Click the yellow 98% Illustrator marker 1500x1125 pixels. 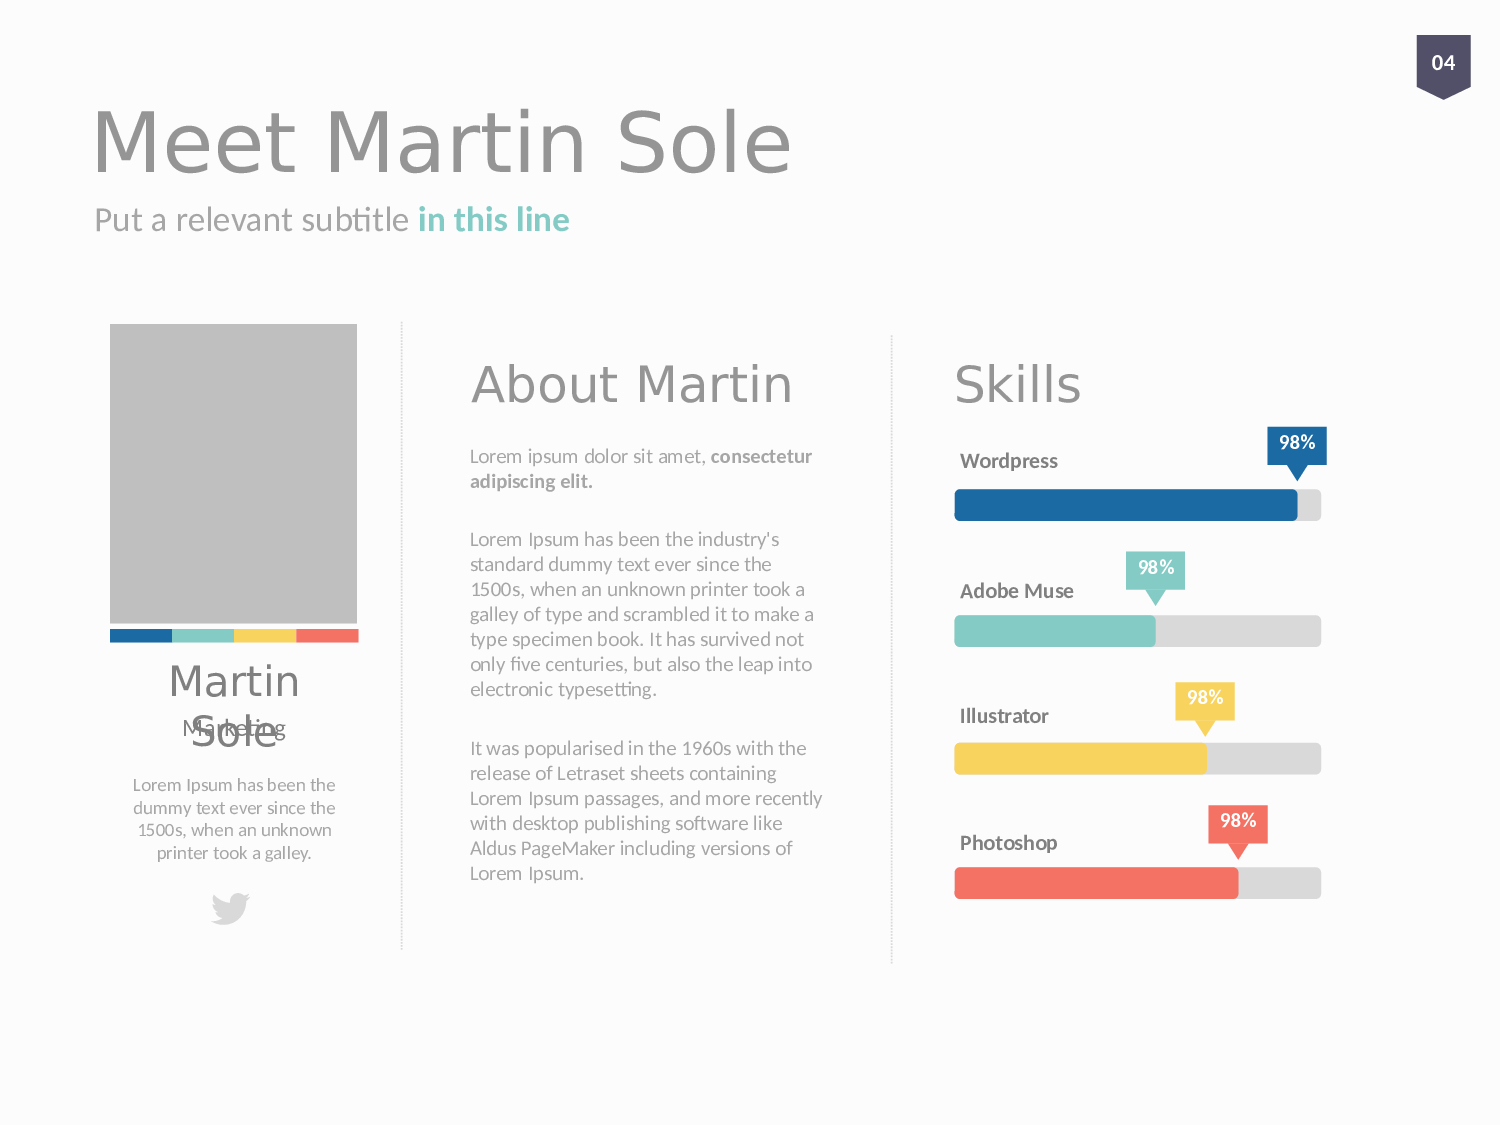point(1204,699)
